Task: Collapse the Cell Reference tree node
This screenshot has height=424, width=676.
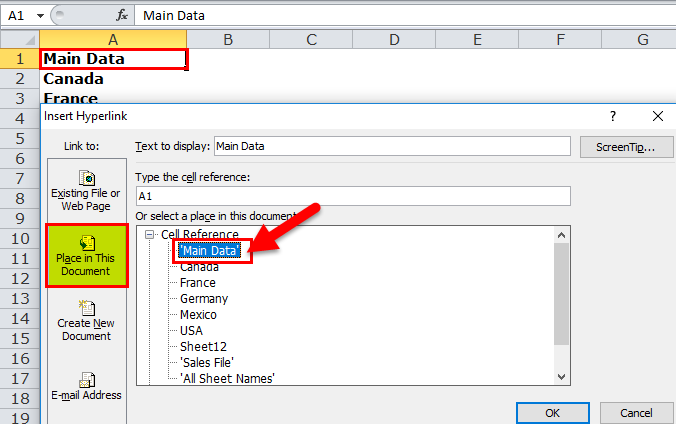Action: (152, 234)
